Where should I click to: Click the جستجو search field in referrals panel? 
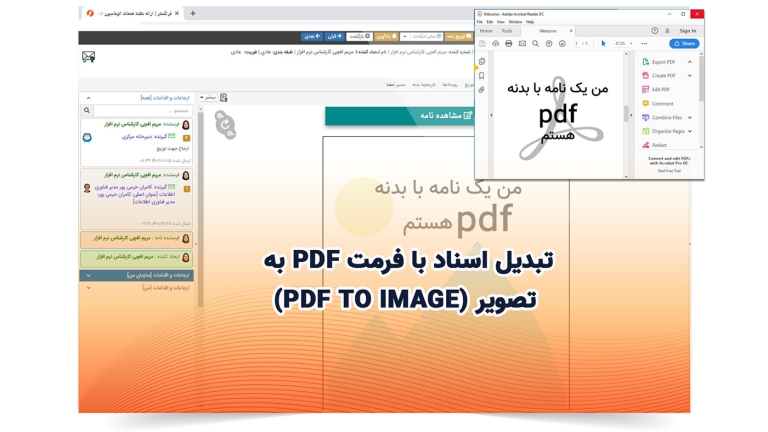[x=143, y=111]
